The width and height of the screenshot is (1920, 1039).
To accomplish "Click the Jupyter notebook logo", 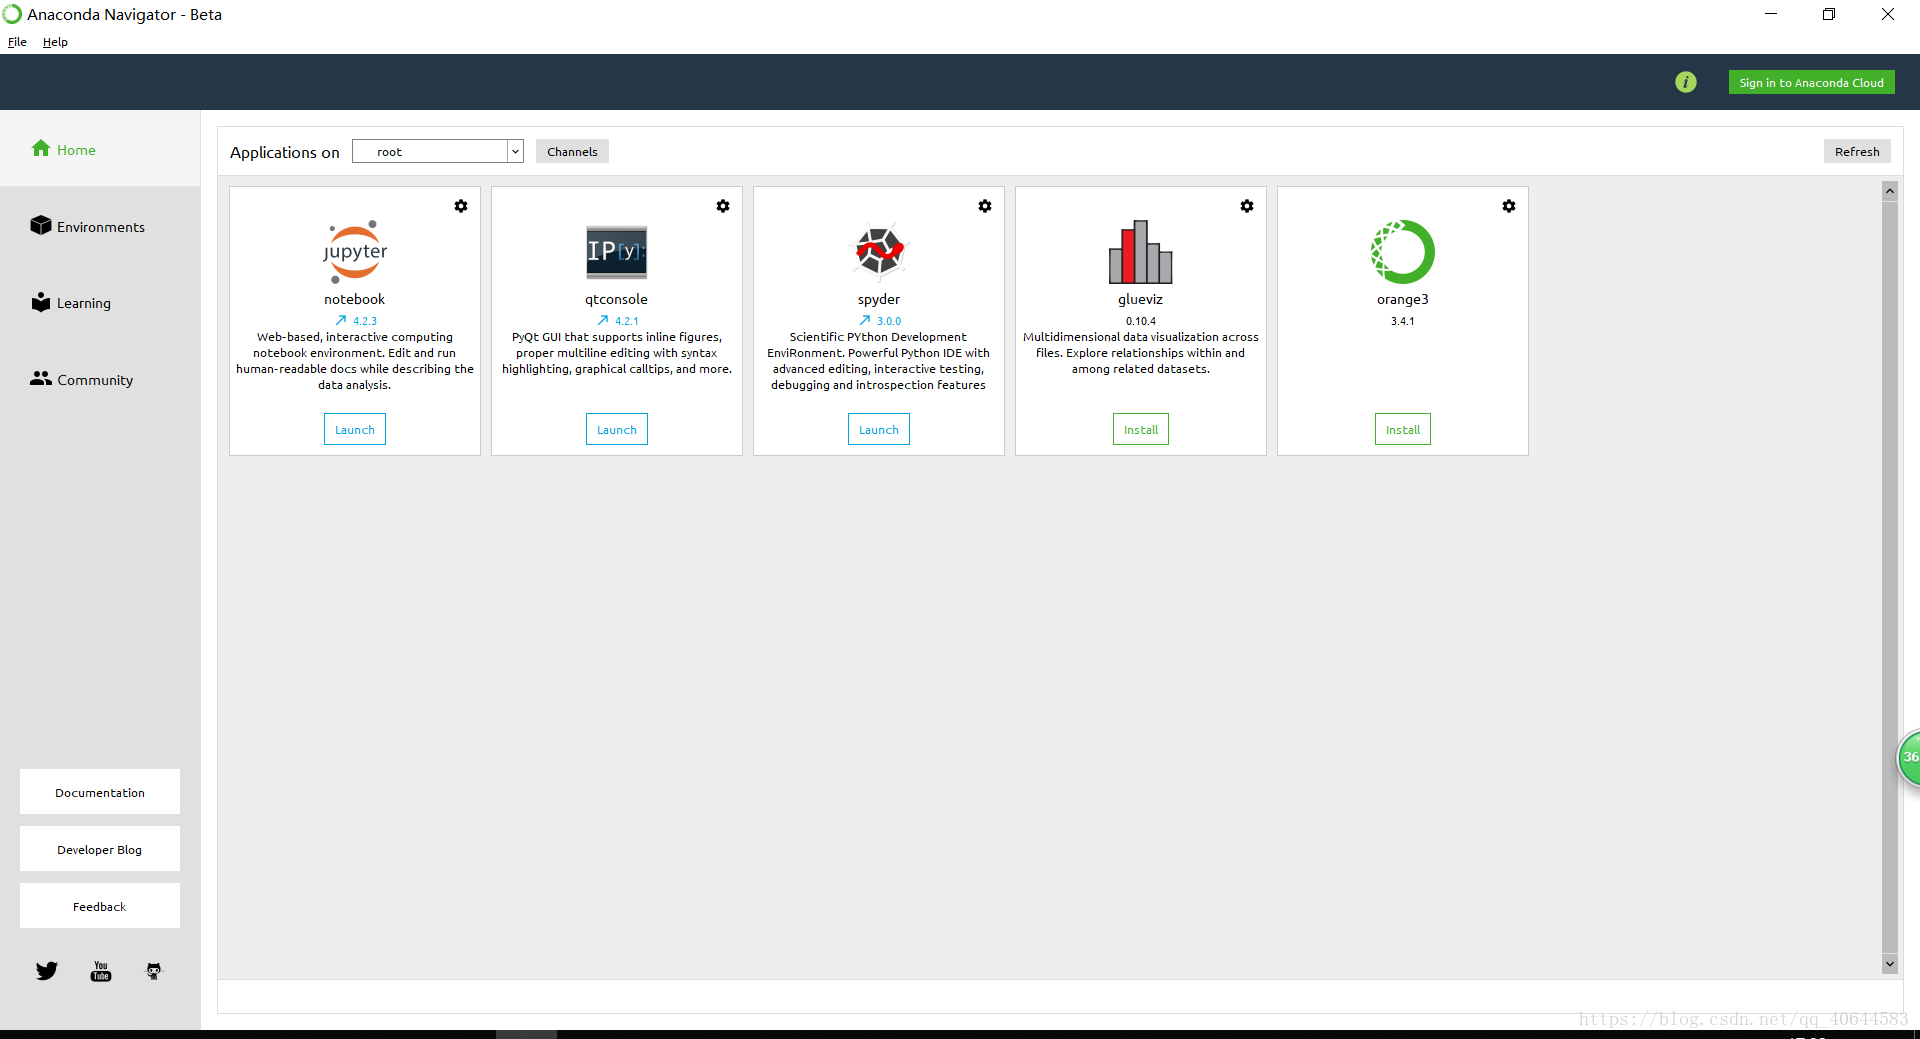I will pyautogui.click(x=355, y=252).
